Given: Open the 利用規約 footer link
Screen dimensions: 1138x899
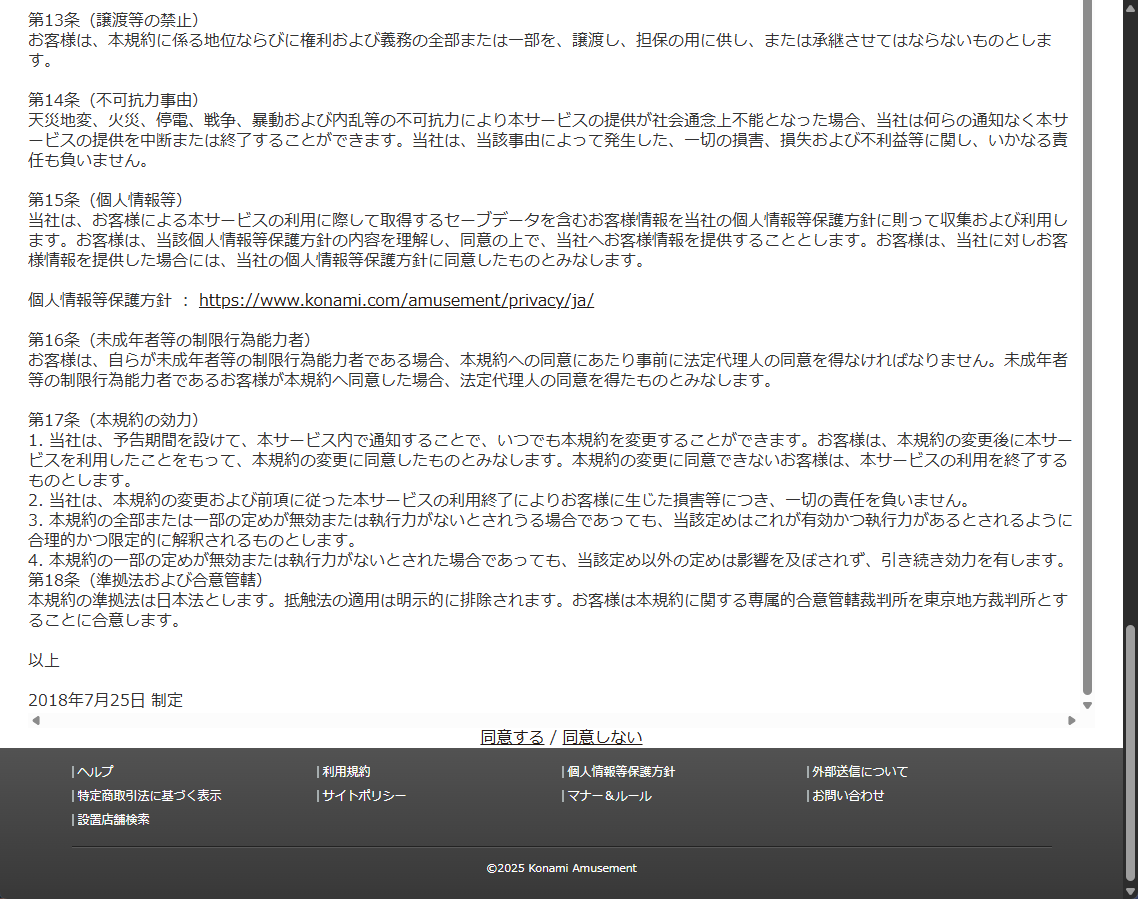Looking at the screenshot, I should [346, 772].
